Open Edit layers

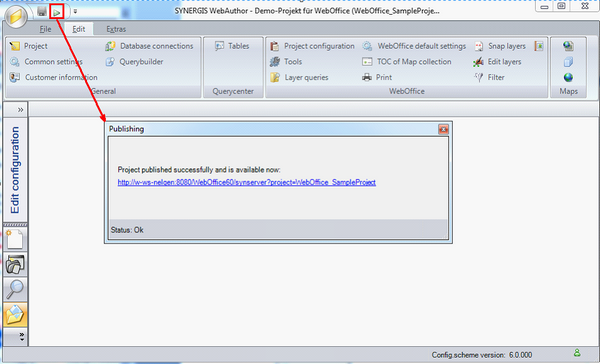point(497,62)
